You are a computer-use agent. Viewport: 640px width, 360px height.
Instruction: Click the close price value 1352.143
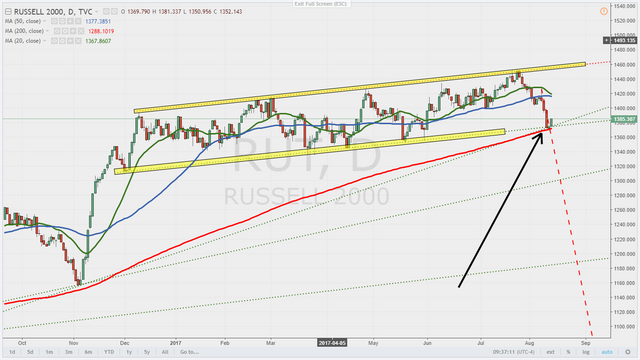tap(231, 12)
